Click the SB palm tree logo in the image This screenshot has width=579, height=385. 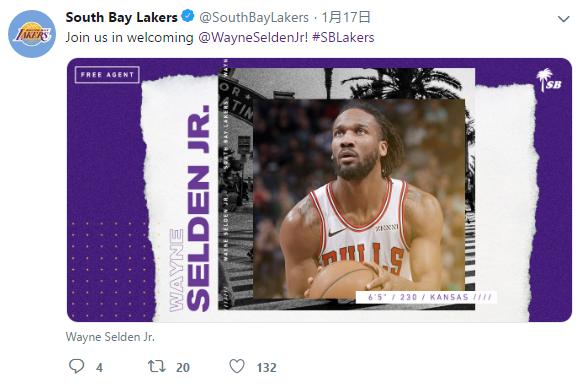click(549, 80)
